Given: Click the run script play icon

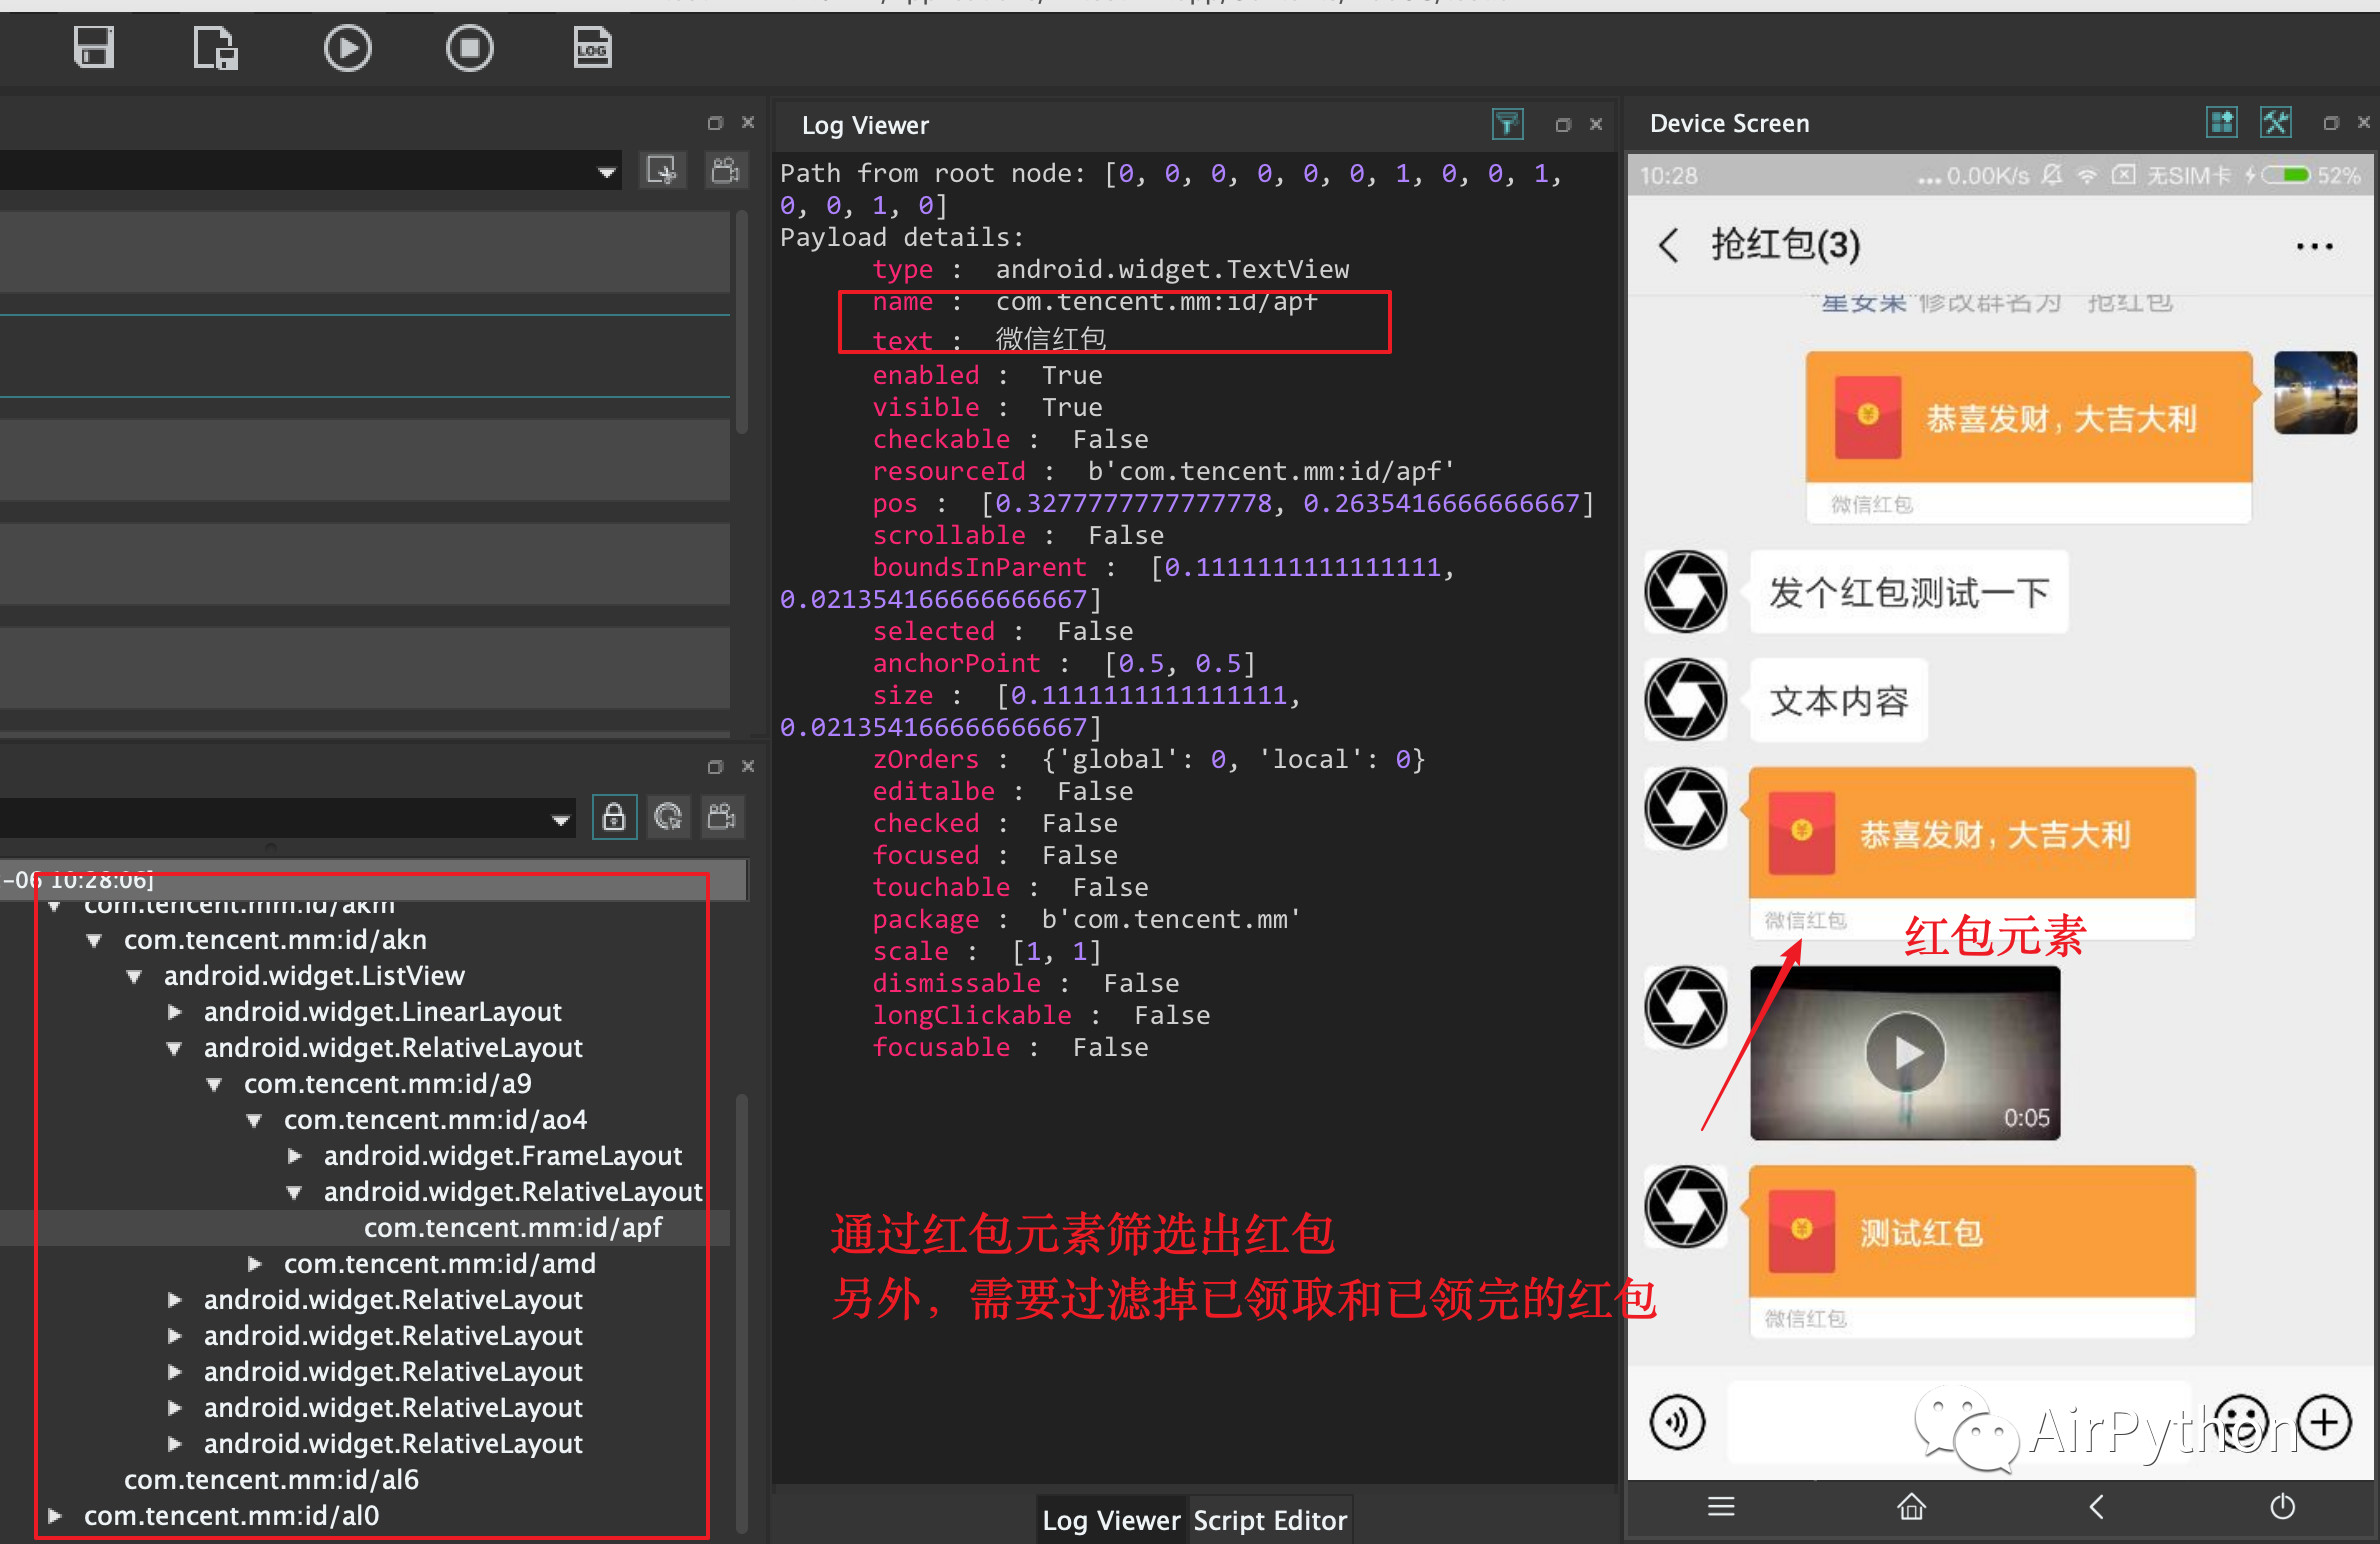Looking at the screenshot, I should coord(347,47).
